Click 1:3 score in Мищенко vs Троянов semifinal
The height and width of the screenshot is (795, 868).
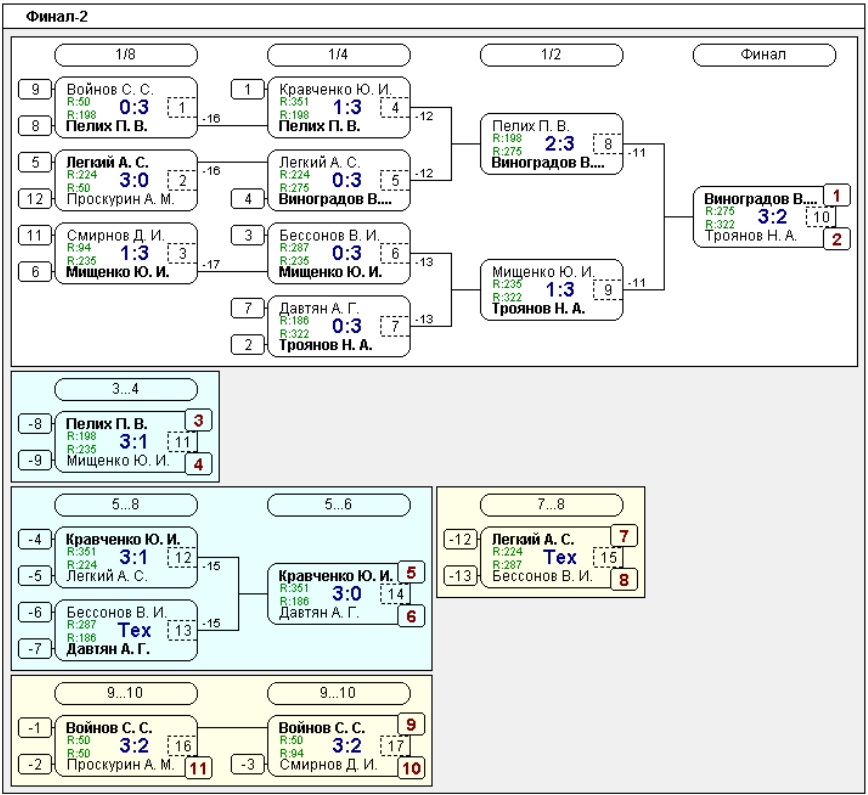[560, 290]
